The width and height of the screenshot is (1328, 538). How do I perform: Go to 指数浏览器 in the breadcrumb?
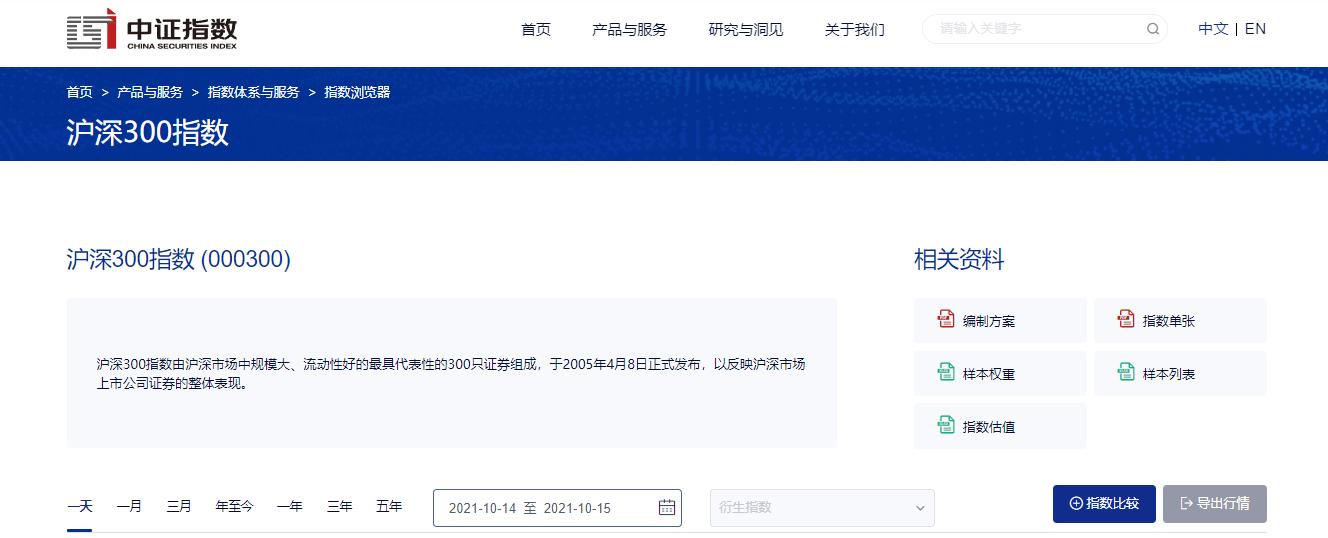click(x=357, y=92)
